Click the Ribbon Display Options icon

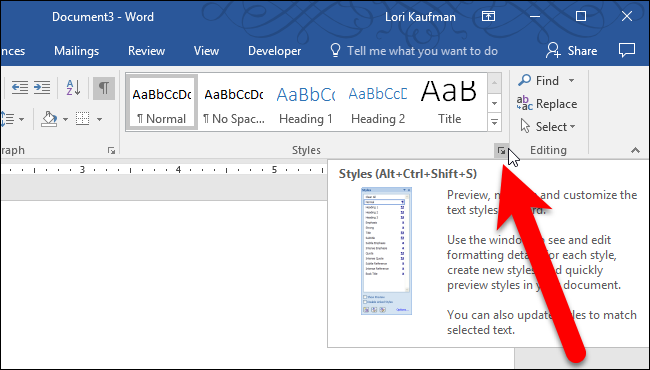[488, 17]
